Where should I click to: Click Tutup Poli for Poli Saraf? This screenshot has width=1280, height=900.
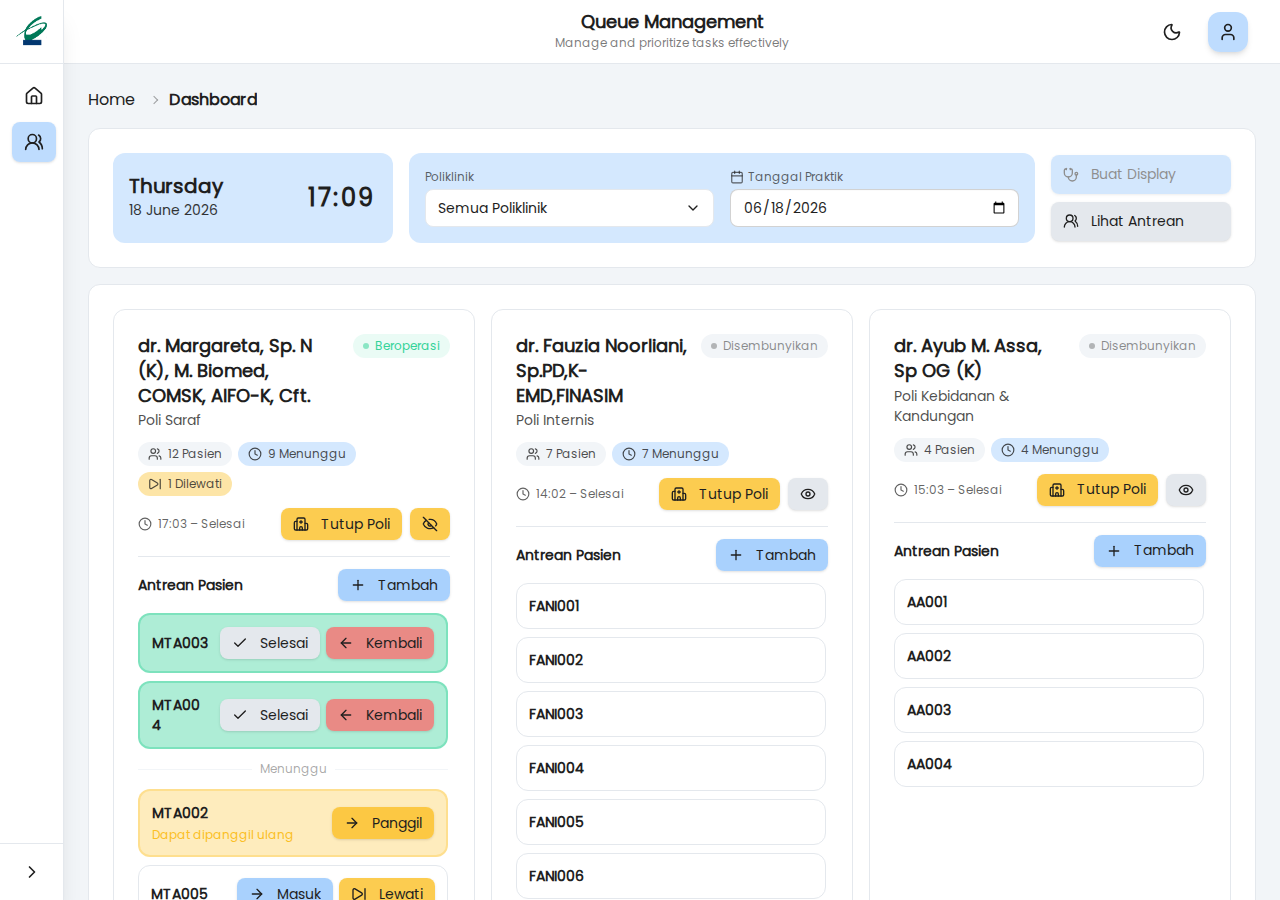coord(341,524)
